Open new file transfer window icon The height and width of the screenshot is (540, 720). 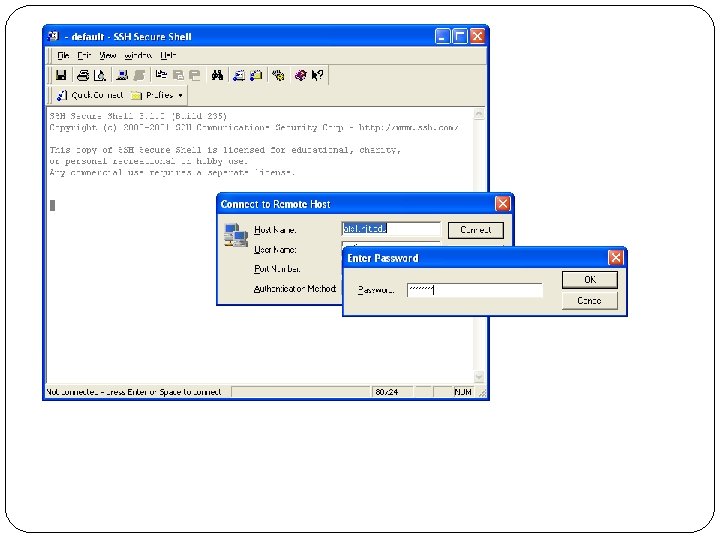(256, 75)
